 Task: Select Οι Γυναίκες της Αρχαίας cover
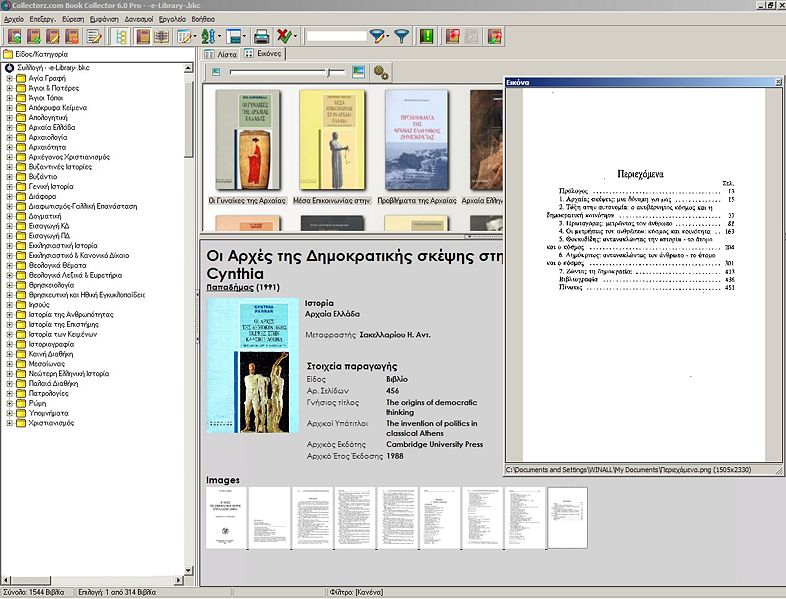pyautogui.click(x=247, y=140)
